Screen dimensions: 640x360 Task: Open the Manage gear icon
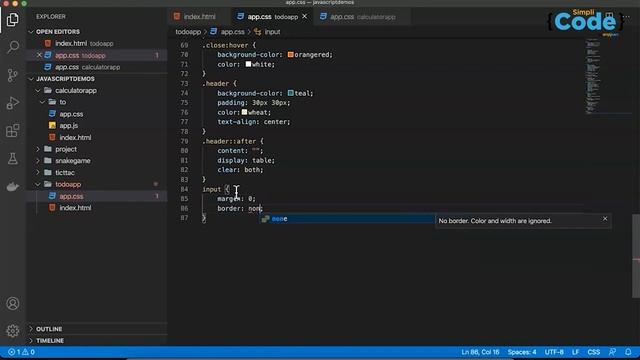pos(13,331)
